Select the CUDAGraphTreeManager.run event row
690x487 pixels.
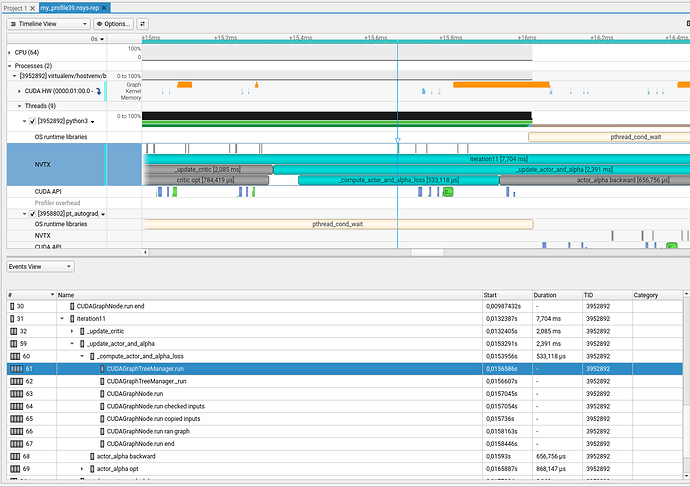pos(345,369)
